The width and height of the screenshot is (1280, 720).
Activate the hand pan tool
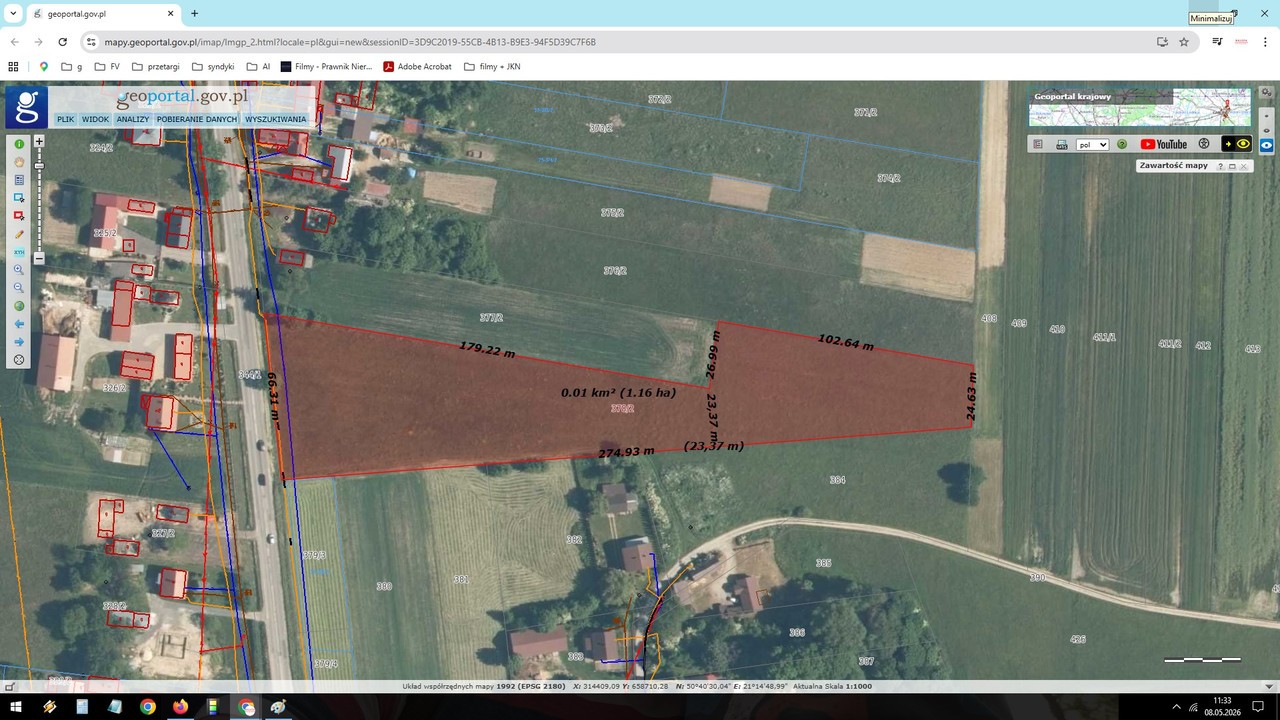[19, 163]
